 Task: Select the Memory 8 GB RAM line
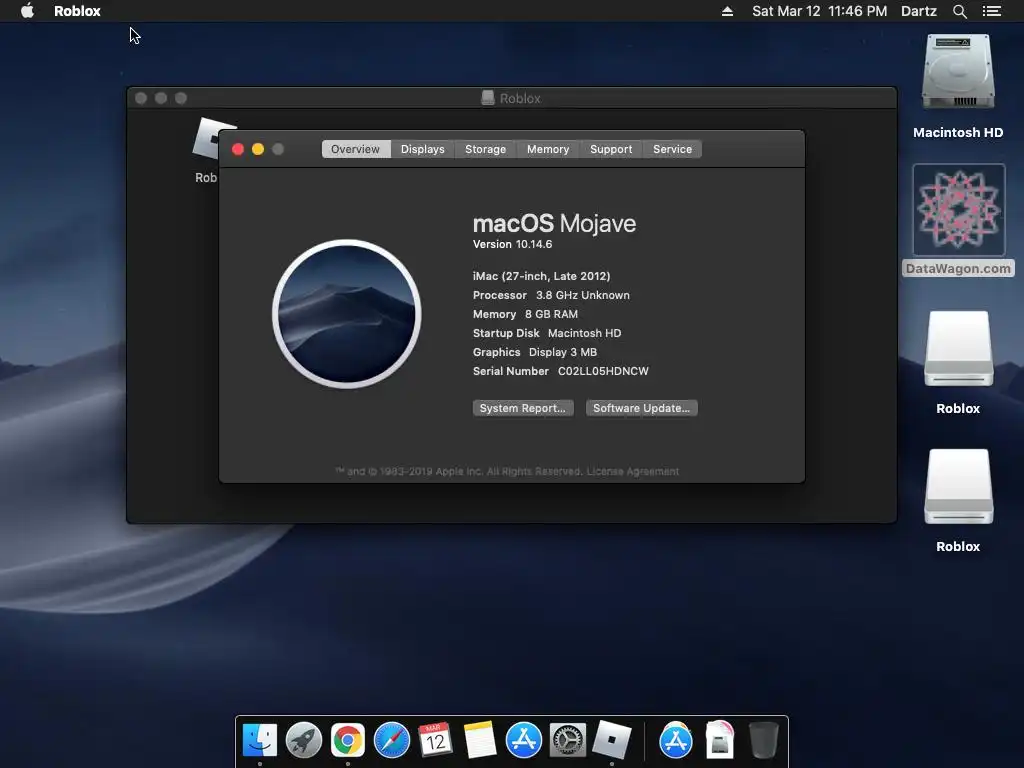pyautogui.click(x=525, y=314)
